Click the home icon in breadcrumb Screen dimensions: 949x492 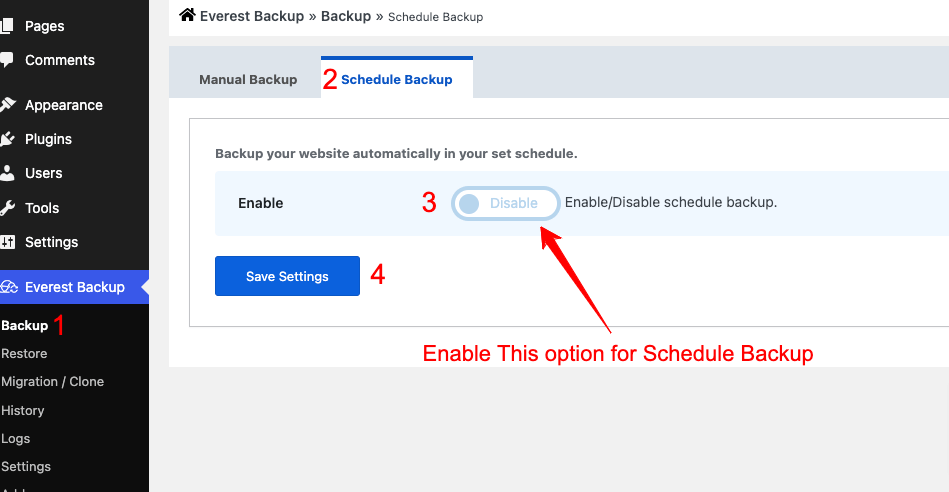[x=187, y=15]
